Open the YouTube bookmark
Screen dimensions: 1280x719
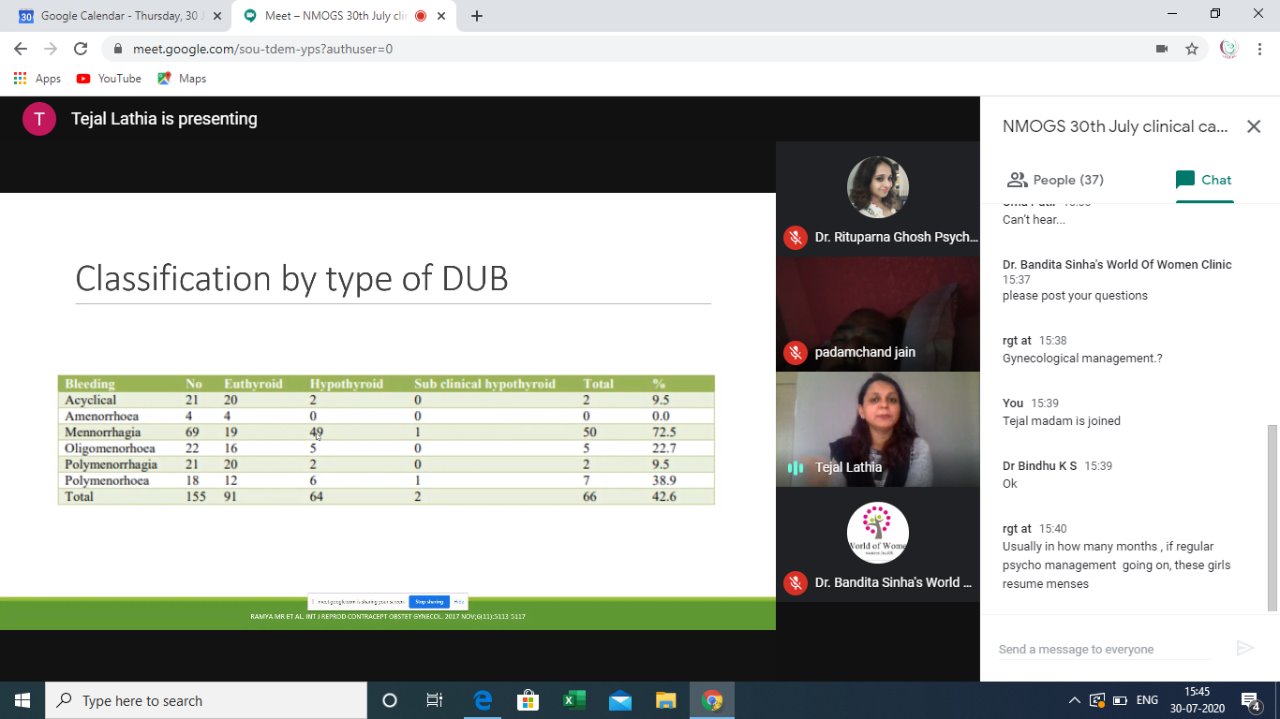(109, 78)
